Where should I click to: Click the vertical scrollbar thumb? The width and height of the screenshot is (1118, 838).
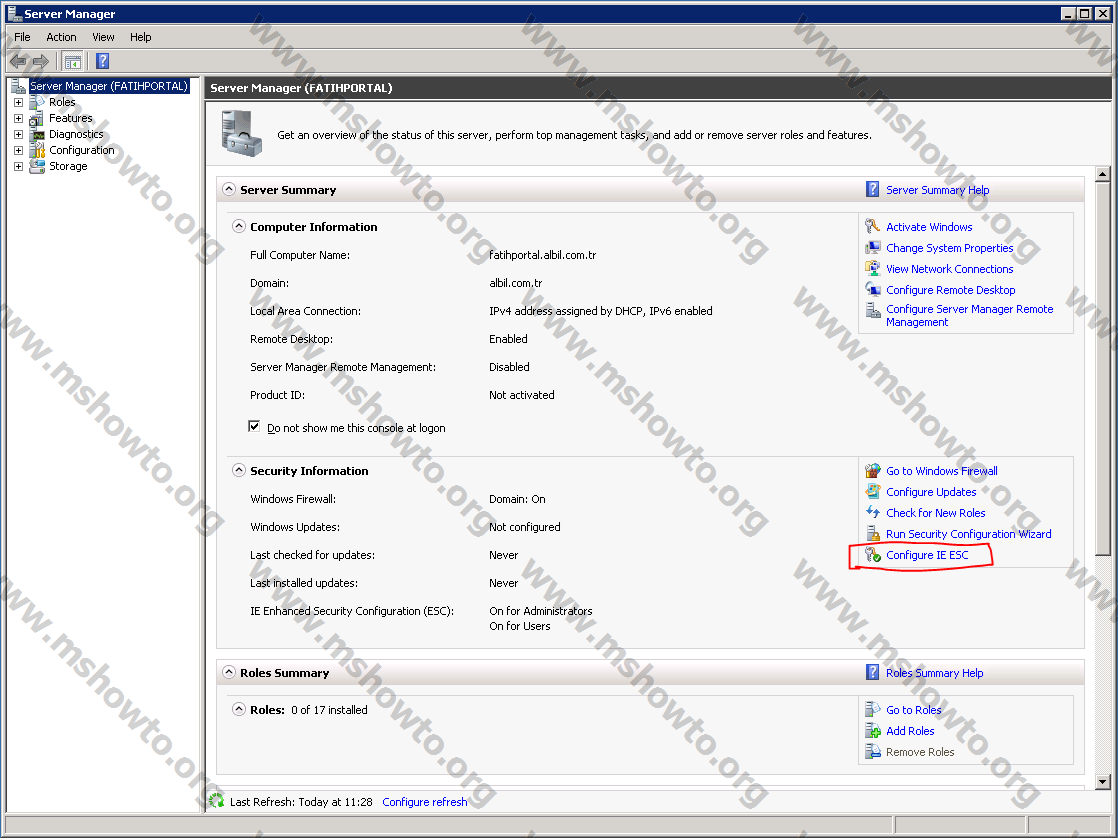pyautogui.click(x=1102, y=368)
